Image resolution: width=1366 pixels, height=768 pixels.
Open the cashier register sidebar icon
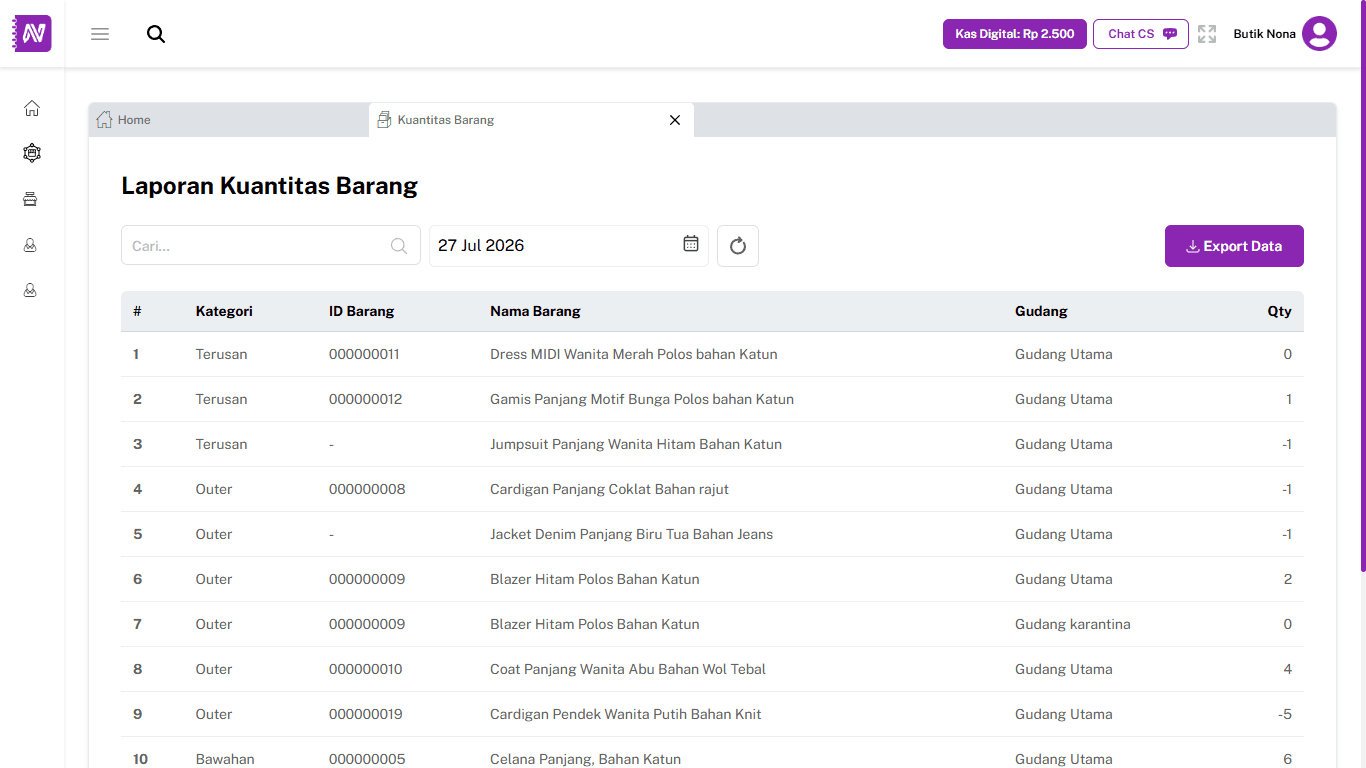[x=31, y=199]
